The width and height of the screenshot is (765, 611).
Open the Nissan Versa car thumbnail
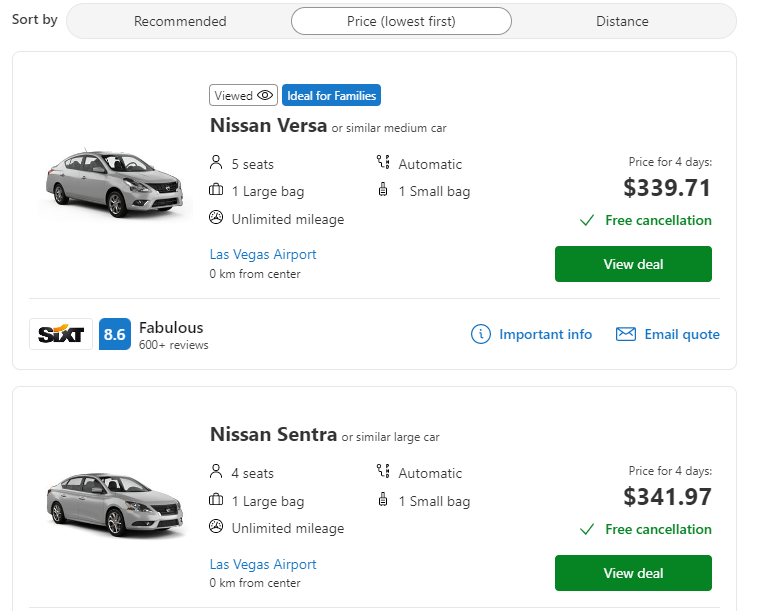(x=114, y=183)
